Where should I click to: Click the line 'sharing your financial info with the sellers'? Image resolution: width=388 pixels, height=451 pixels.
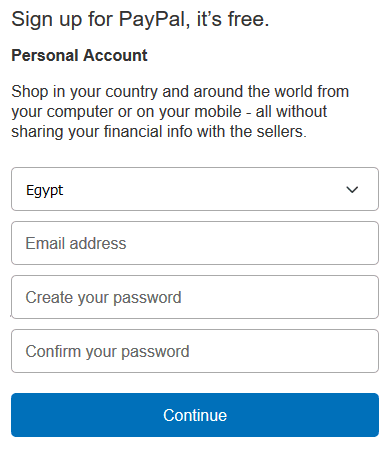click(x=159, y=132)
